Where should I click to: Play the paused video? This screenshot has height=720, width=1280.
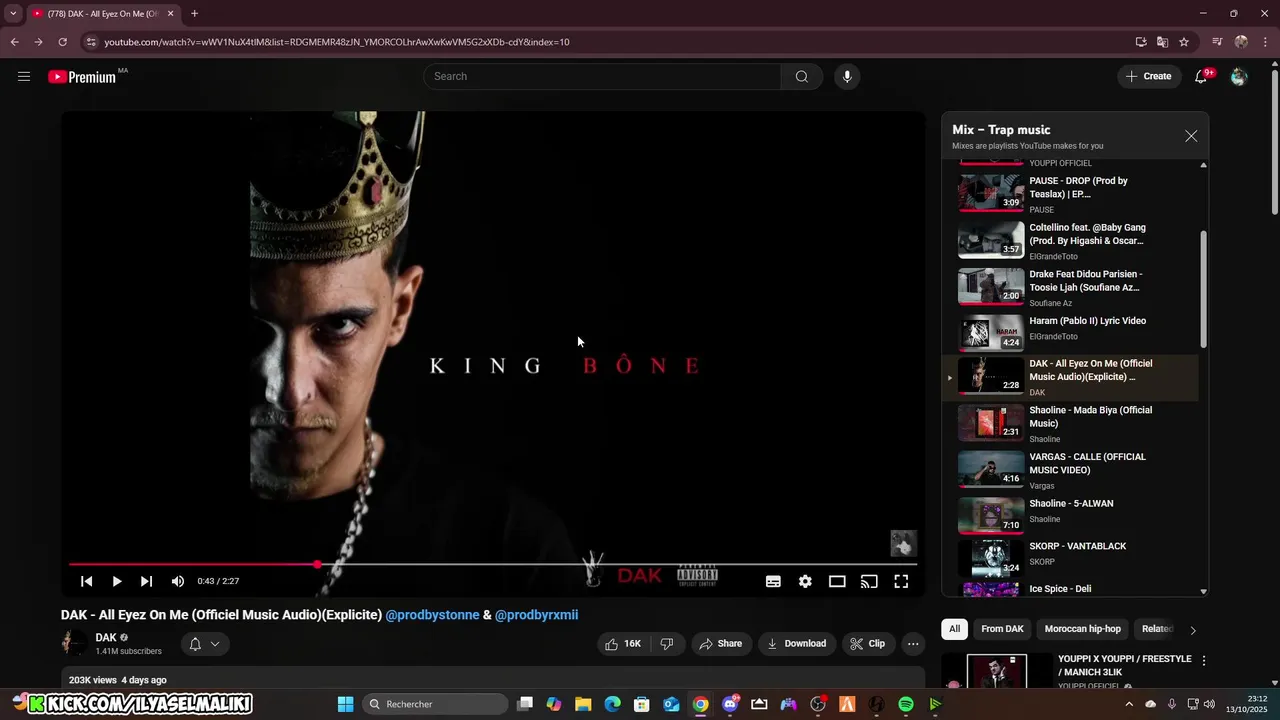pyautogui.click(x=117, y=581)
